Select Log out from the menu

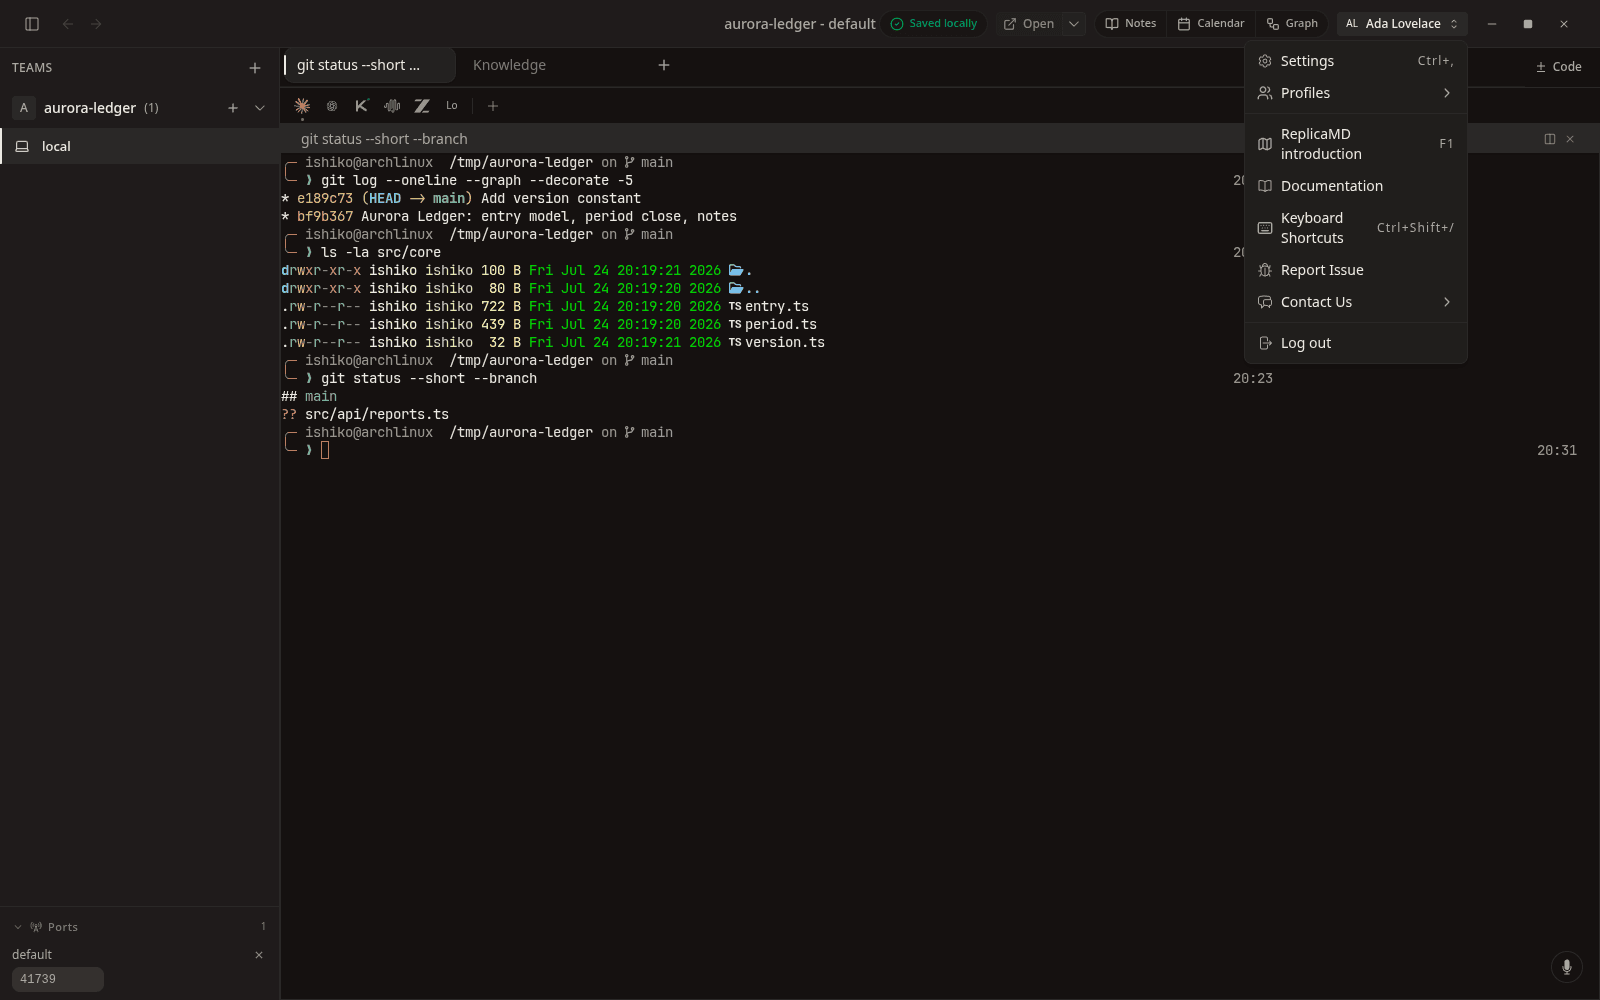click(x=1356, y=343)
